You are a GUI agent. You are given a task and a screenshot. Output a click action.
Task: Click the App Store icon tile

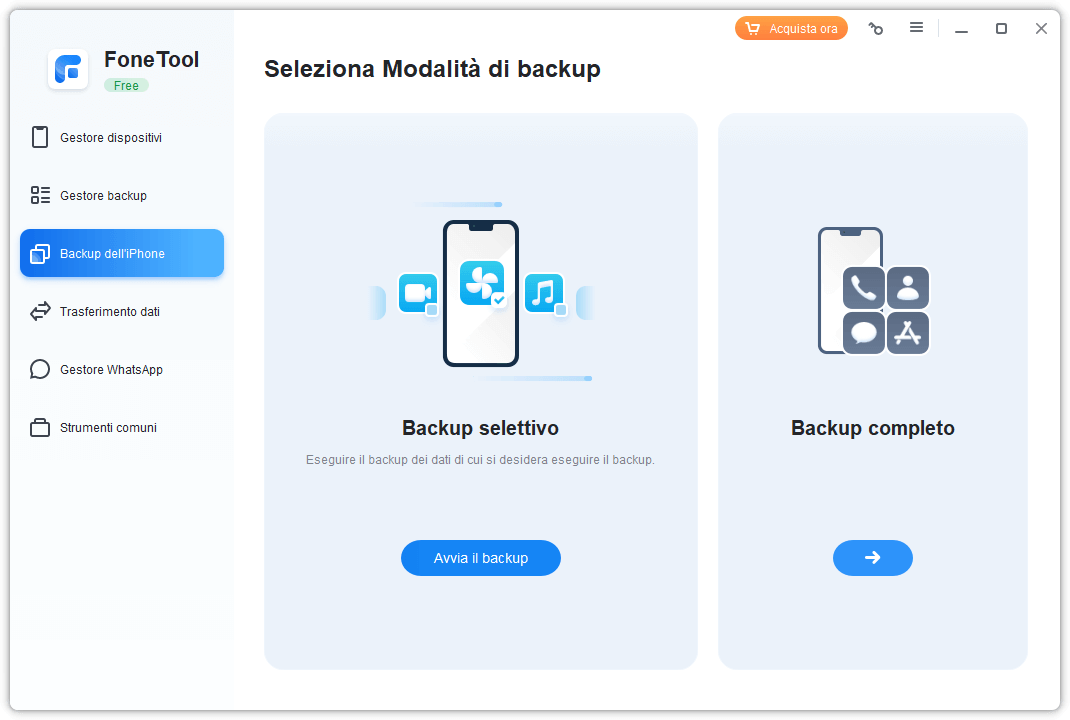908,333
